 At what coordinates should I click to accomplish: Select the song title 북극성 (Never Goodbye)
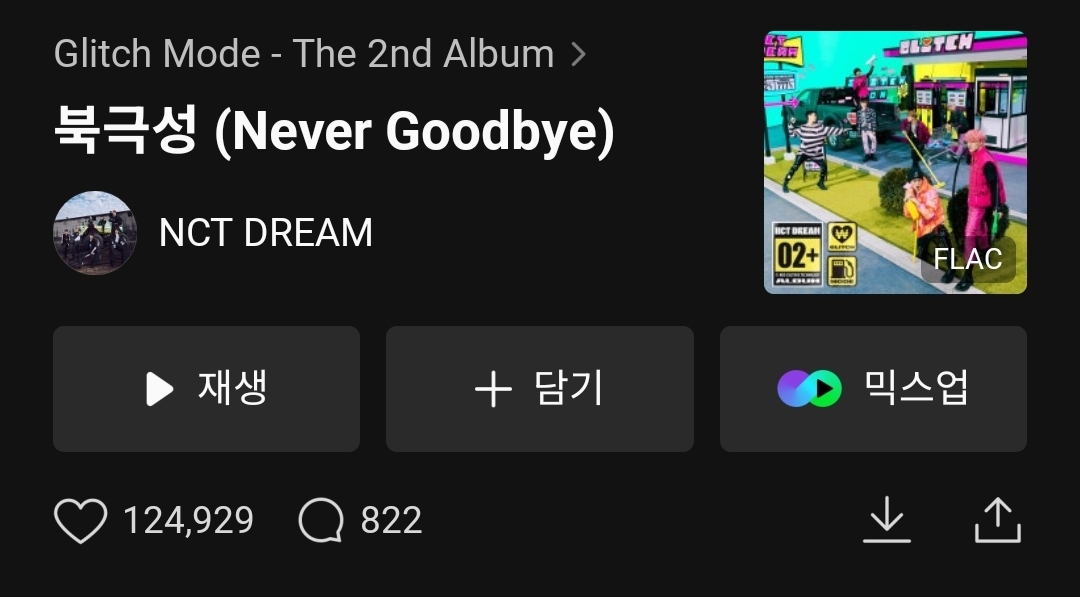coord(334,131)
